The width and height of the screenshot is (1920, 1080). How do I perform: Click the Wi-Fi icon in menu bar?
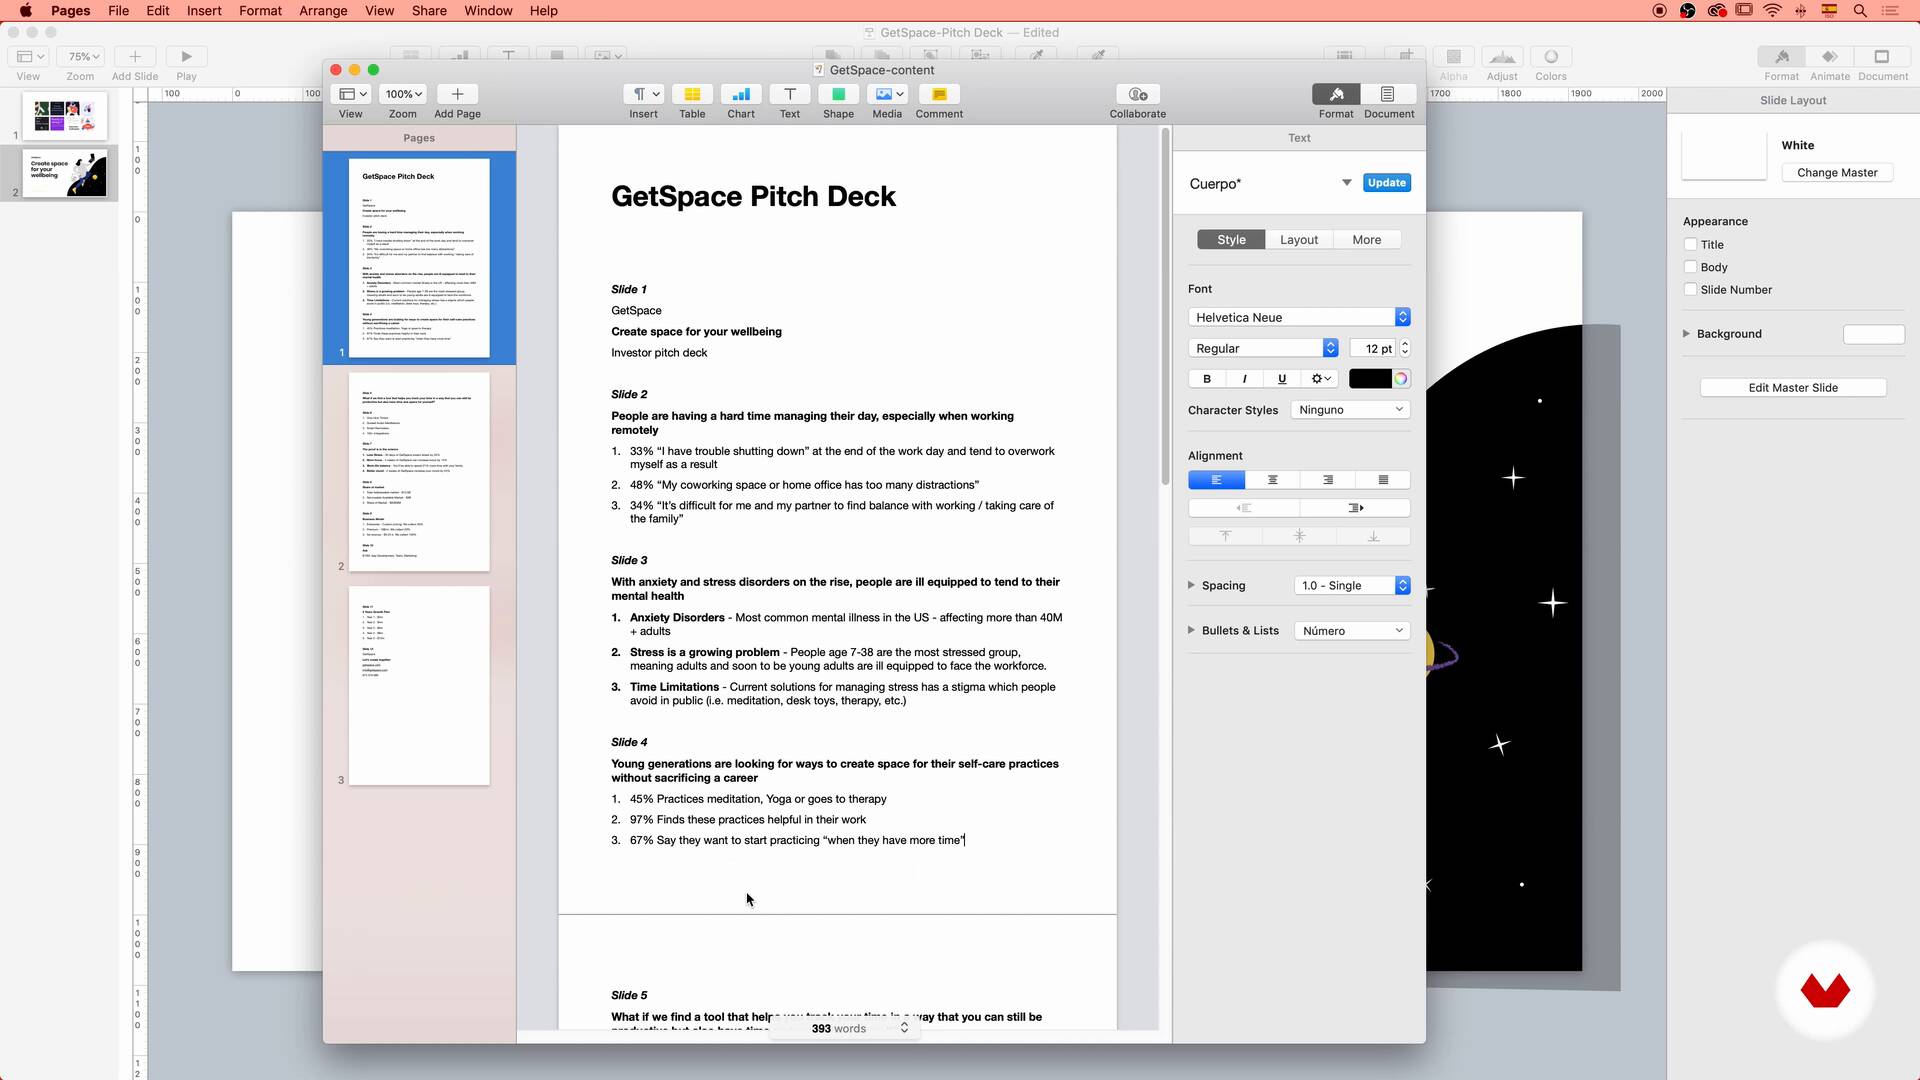point(1772,11)
